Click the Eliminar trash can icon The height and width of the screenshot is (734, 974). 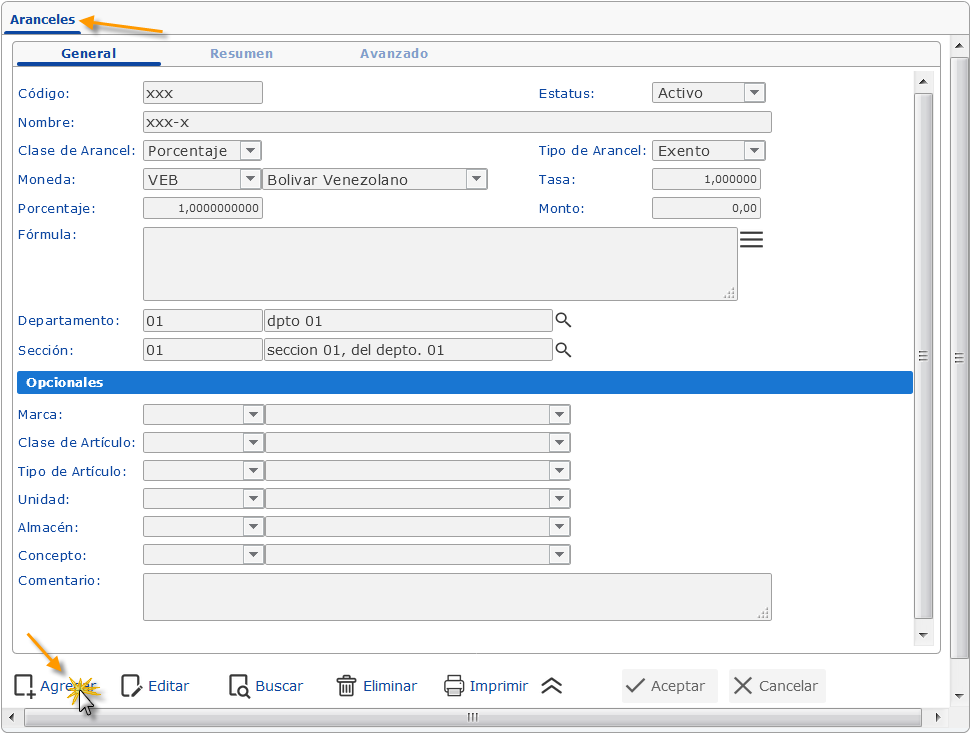point(346,686)
